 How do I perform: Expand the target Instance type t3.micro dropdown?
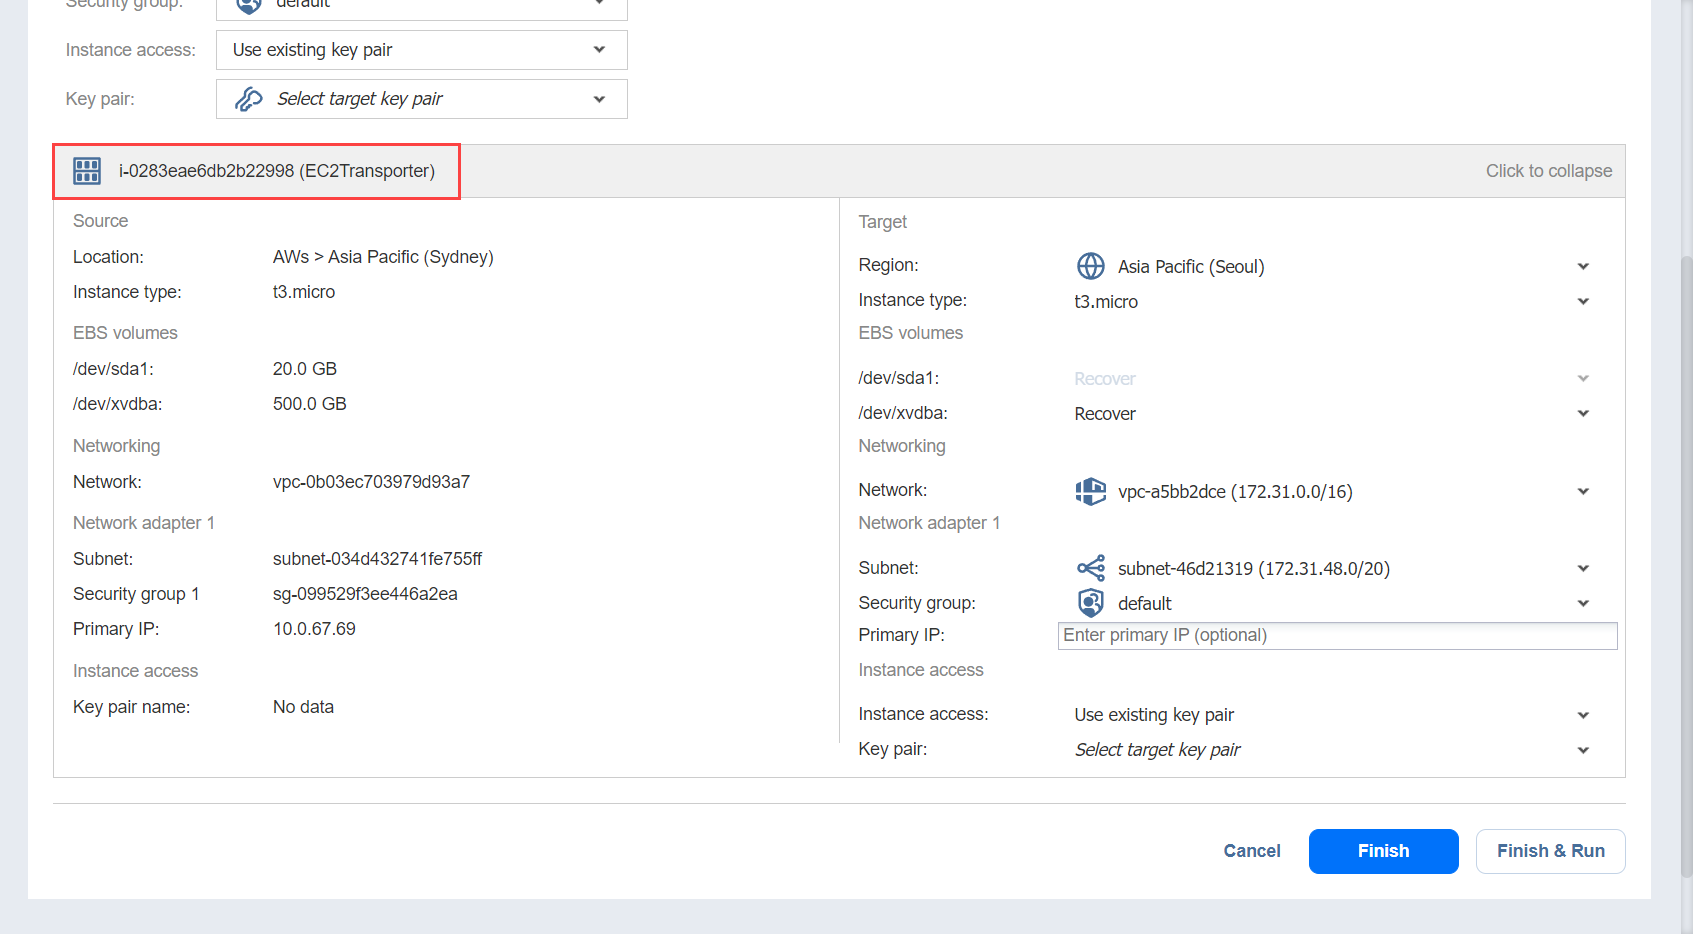click(1582, 301)
